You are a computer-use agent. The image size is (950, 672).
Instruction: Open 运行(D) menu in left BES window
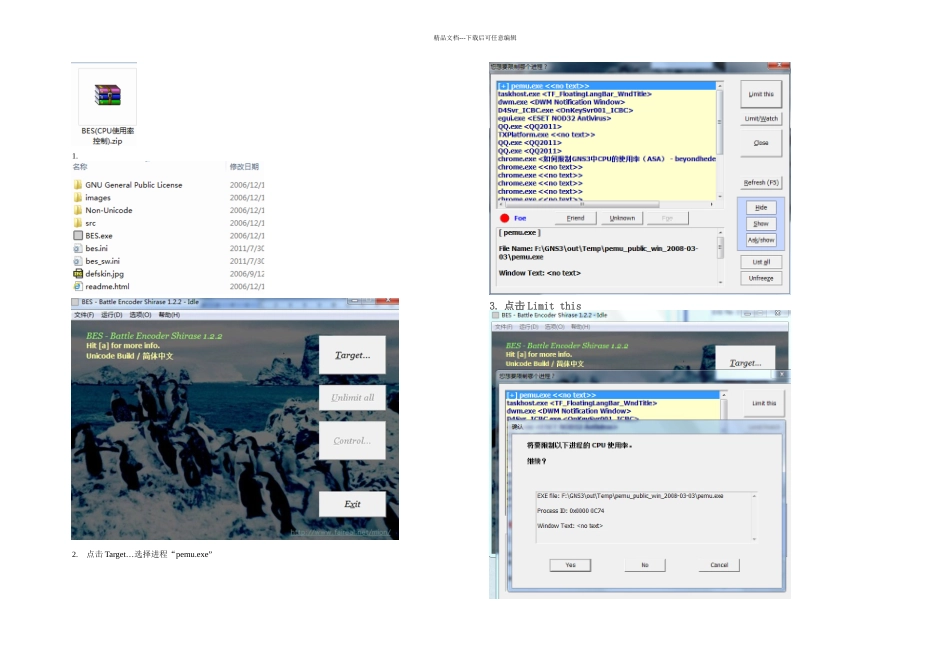(x=111, y=315)
